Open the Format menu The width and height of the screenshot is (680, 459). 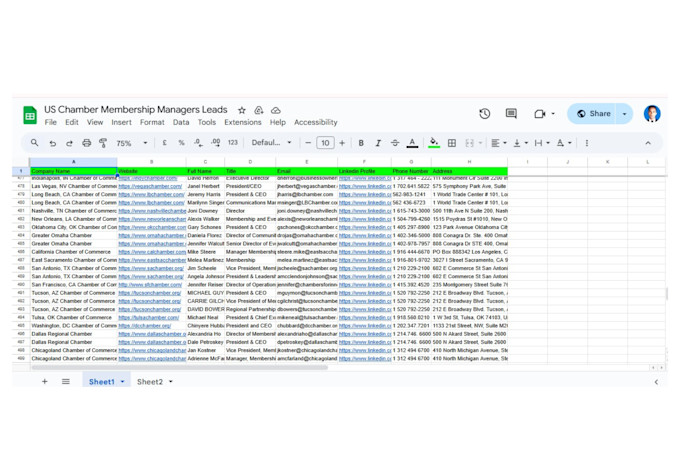pyautogui.click(x=152, y=122)
